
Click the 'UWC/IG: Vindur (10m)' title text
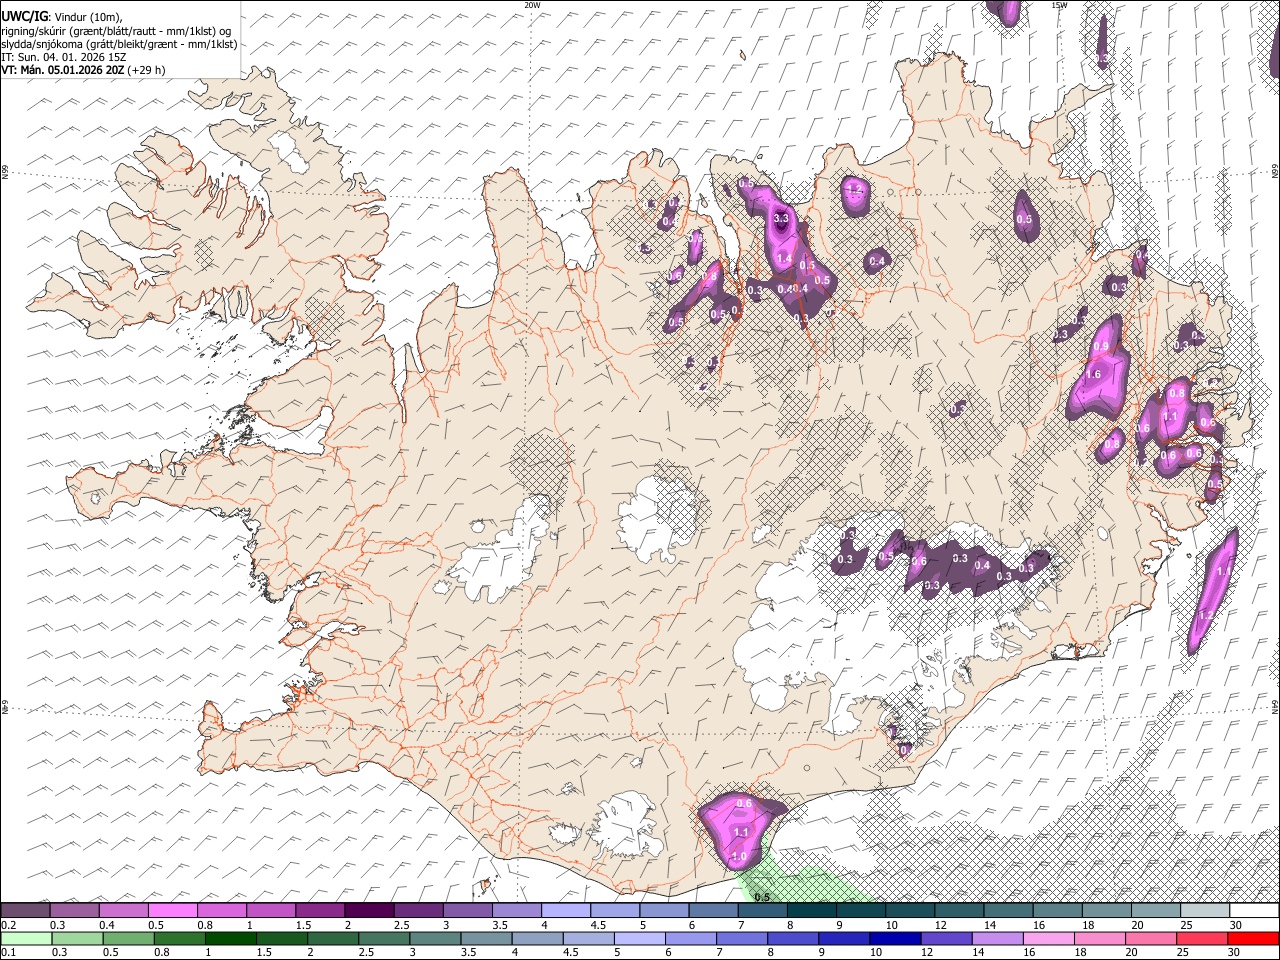tap(61, 17)
